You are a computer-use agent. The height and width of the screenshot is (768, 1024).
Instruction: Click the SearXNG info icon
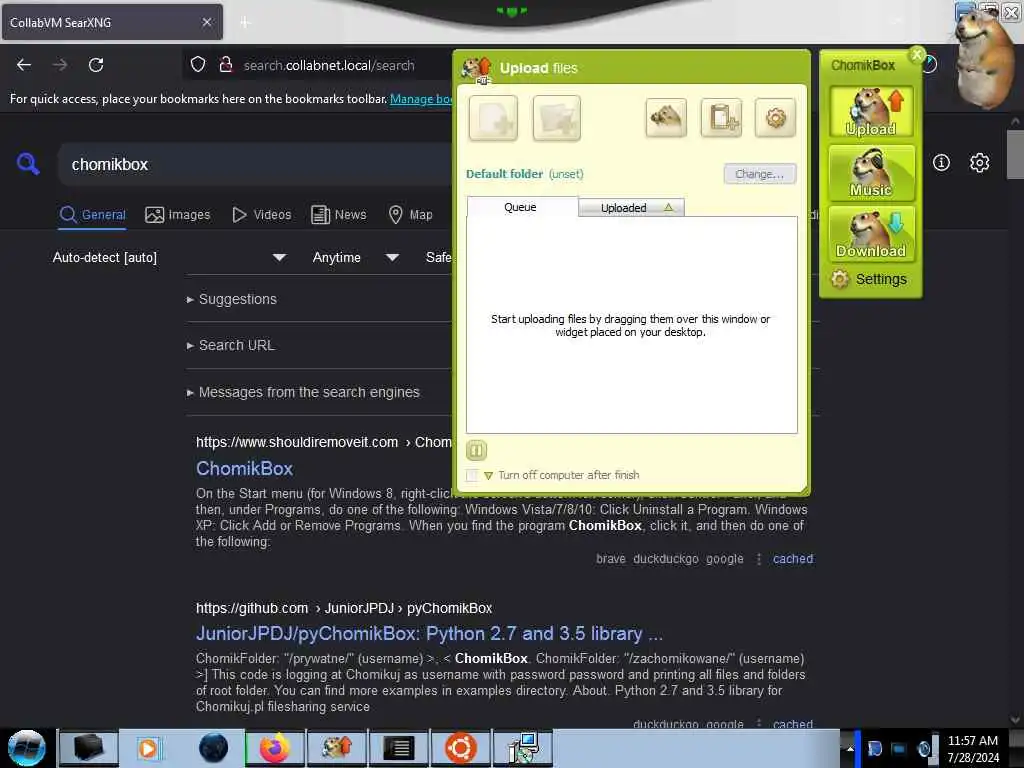point(941,163)
